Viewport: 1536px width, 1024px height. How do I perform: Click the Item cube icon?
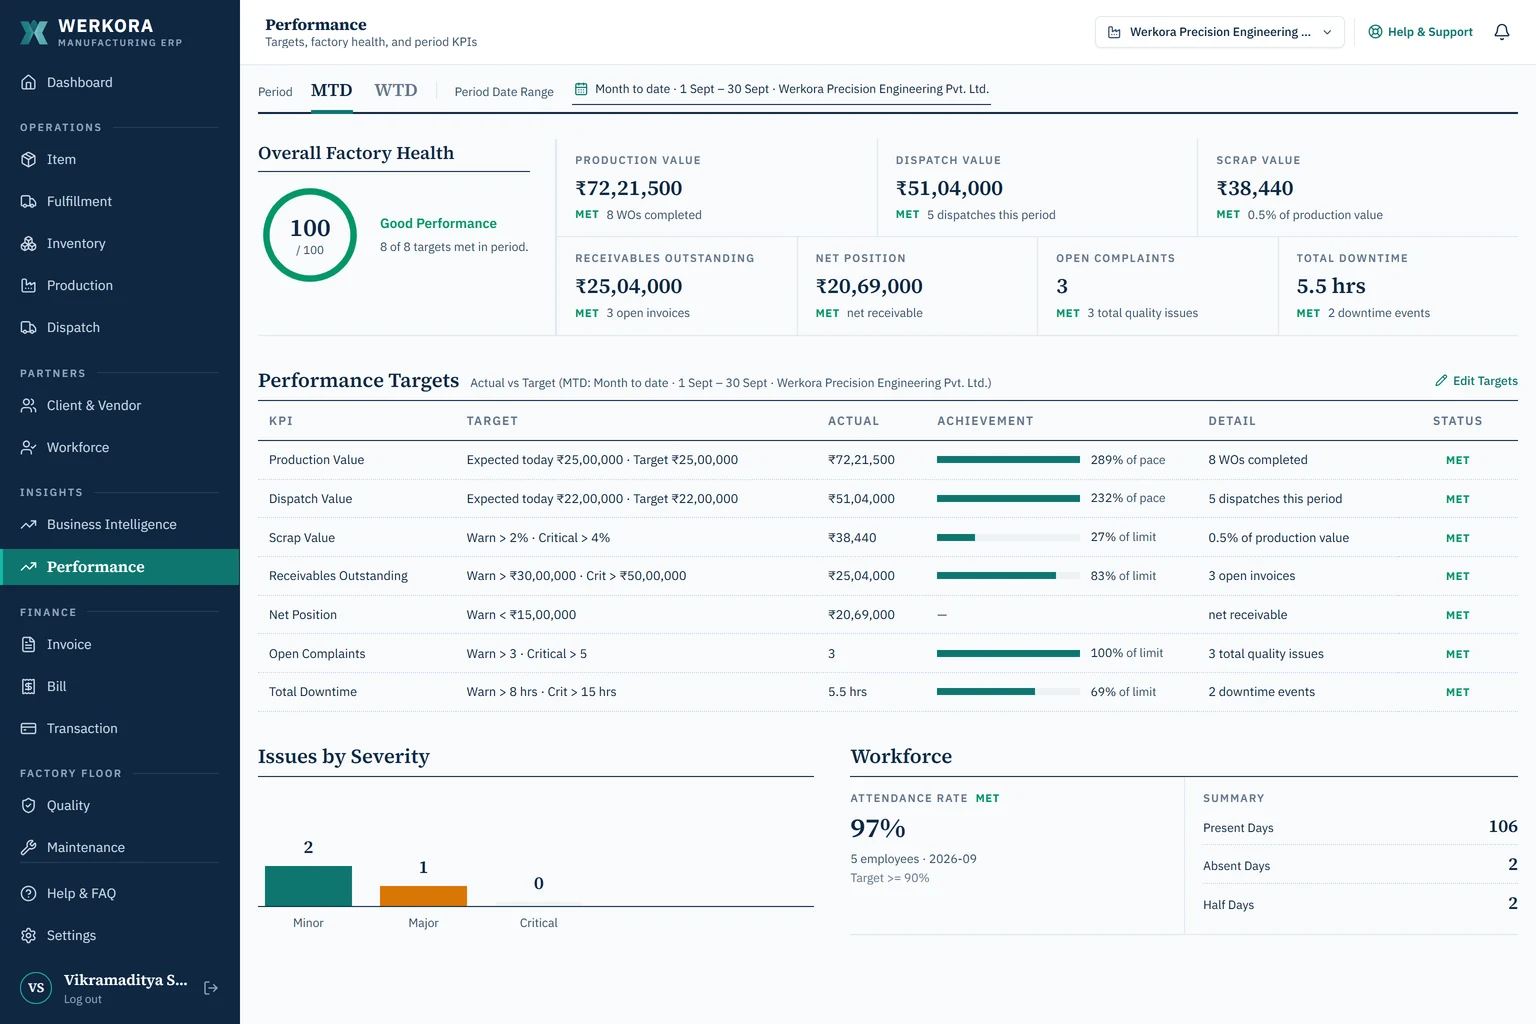pyautogui.click(x=29, y=160)
